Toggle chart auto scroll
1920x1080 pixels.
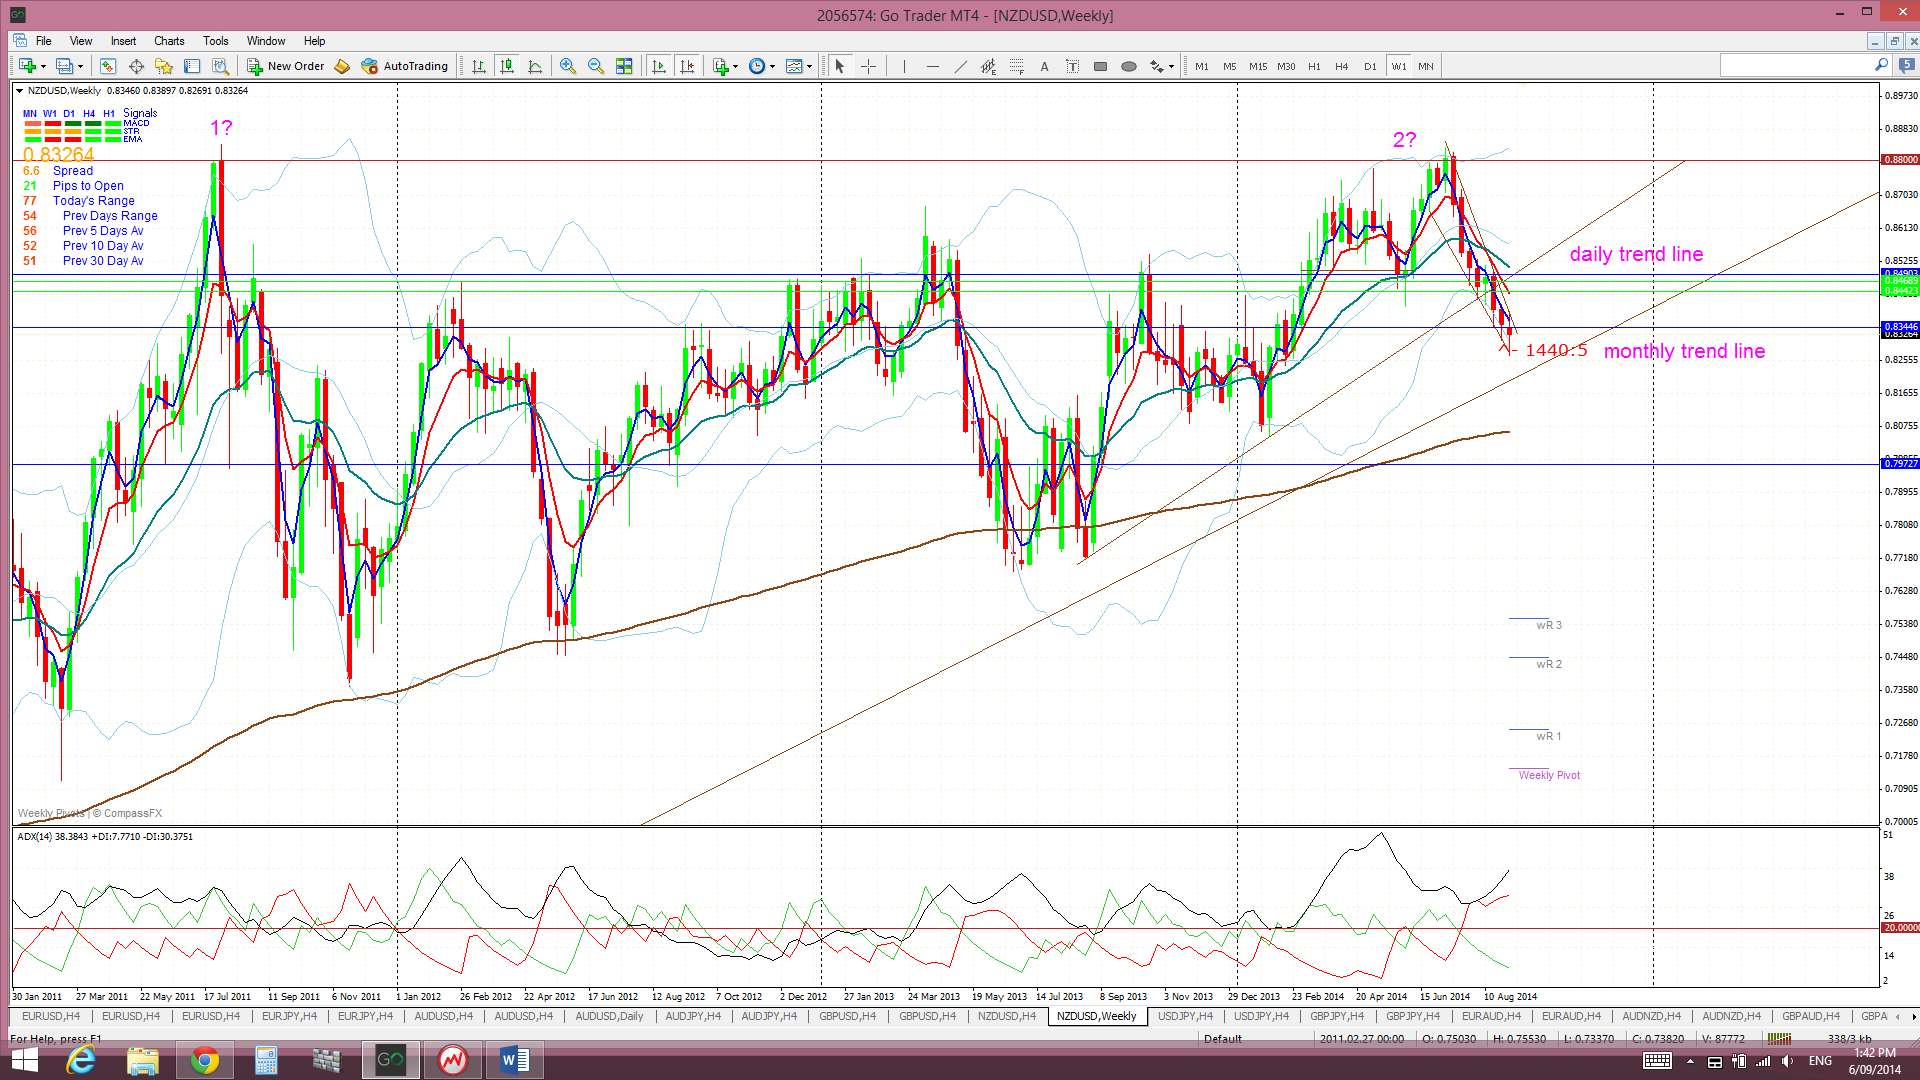[x=659, y=66]
